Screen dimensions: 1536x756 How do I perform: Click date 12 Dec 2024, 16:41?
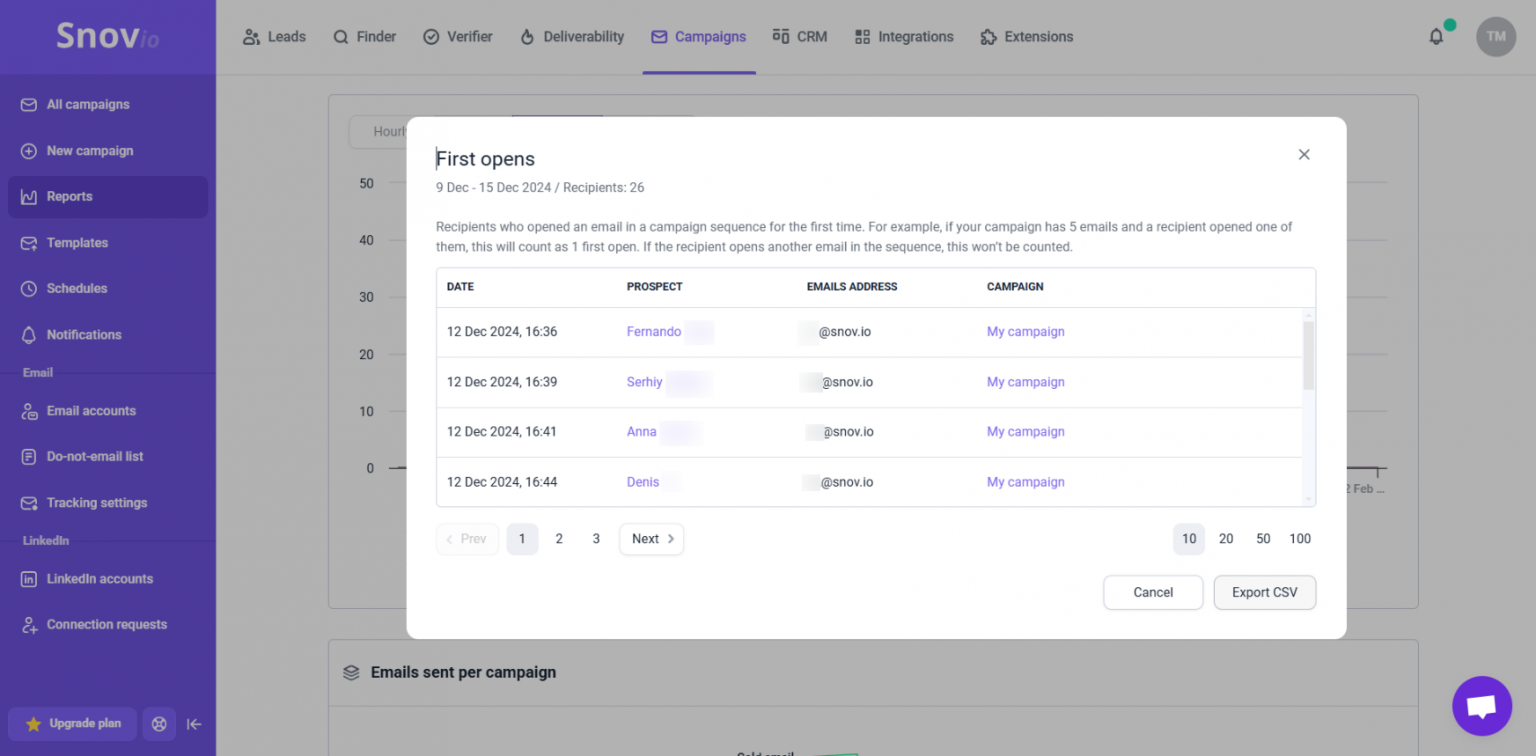502,432
